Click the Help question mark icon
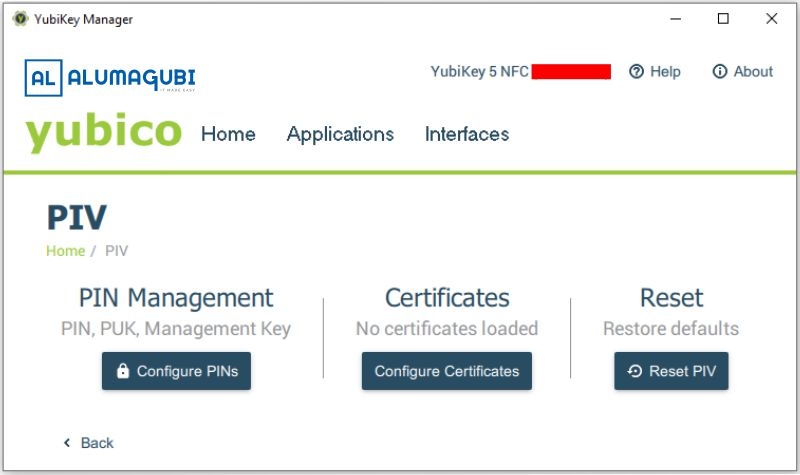Viewport: 800px width, 475px height. click(636, 71)
